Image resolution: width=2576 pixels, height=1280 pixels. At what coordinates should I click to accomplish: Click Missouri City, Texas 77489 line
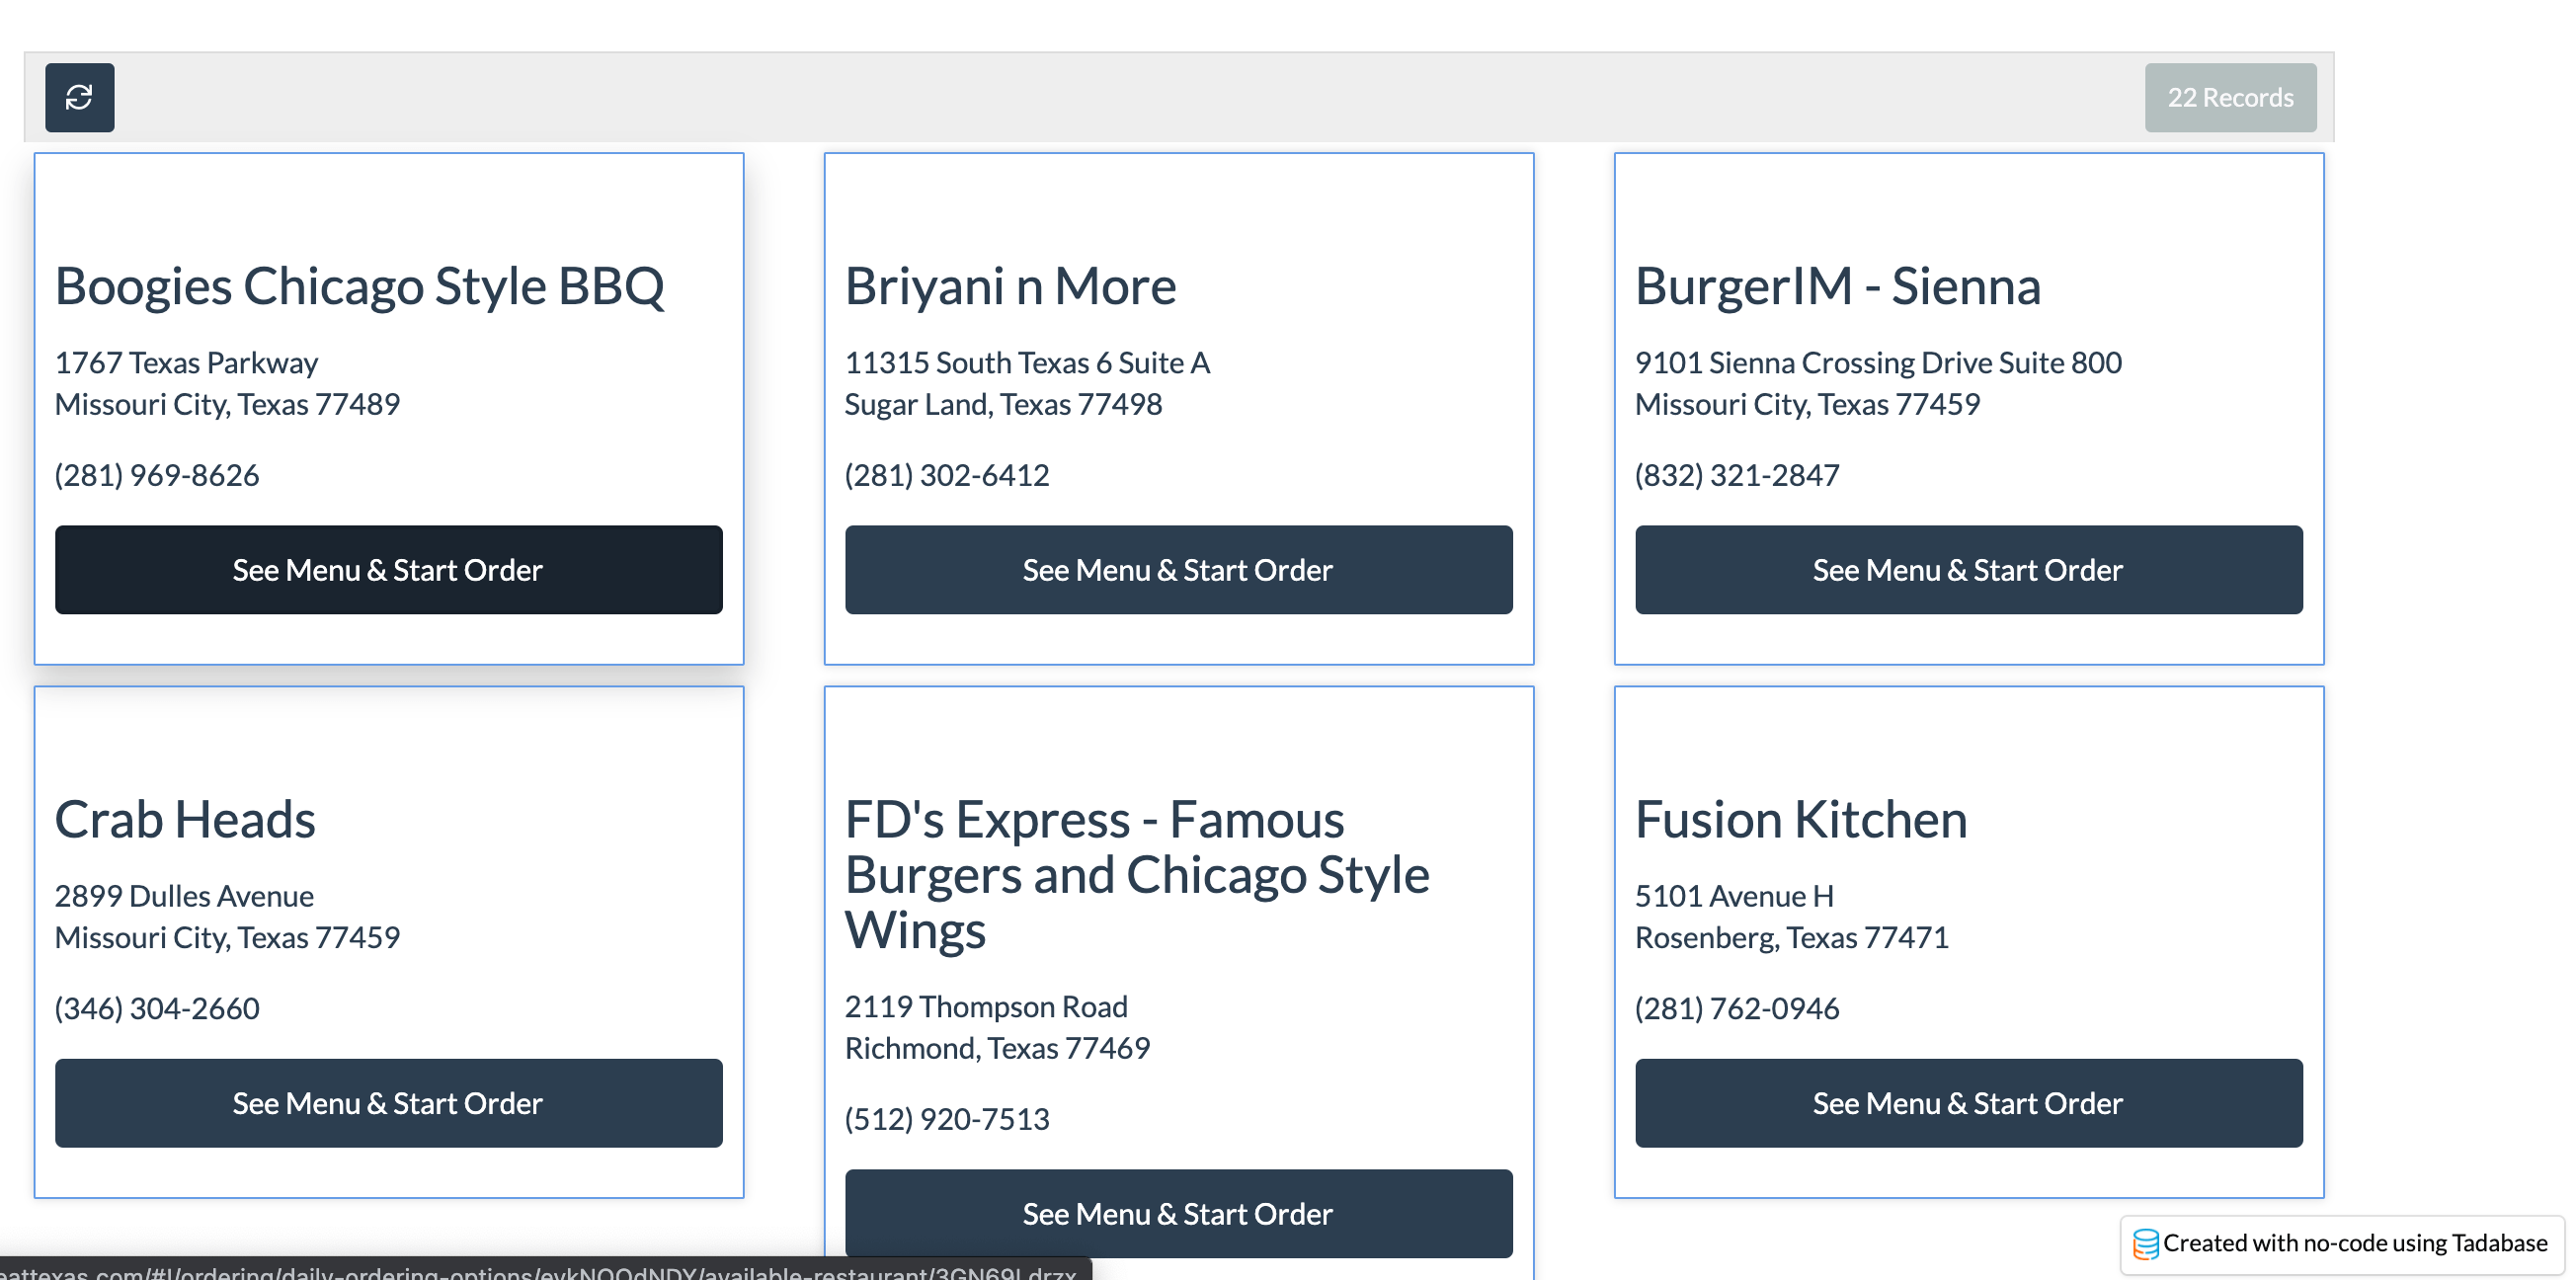point(227,404)
